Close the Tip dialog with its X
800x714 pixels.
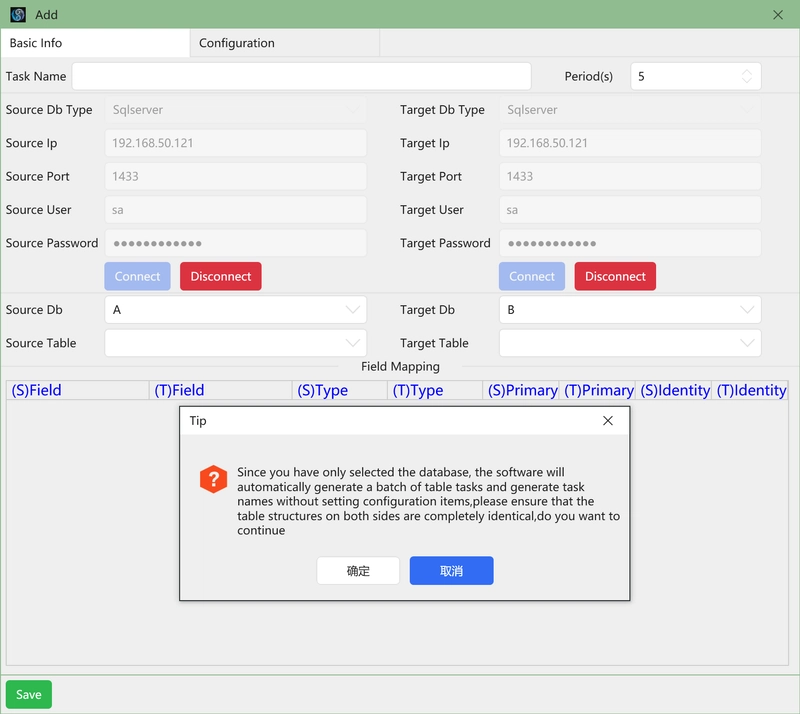tap(608, 421)
